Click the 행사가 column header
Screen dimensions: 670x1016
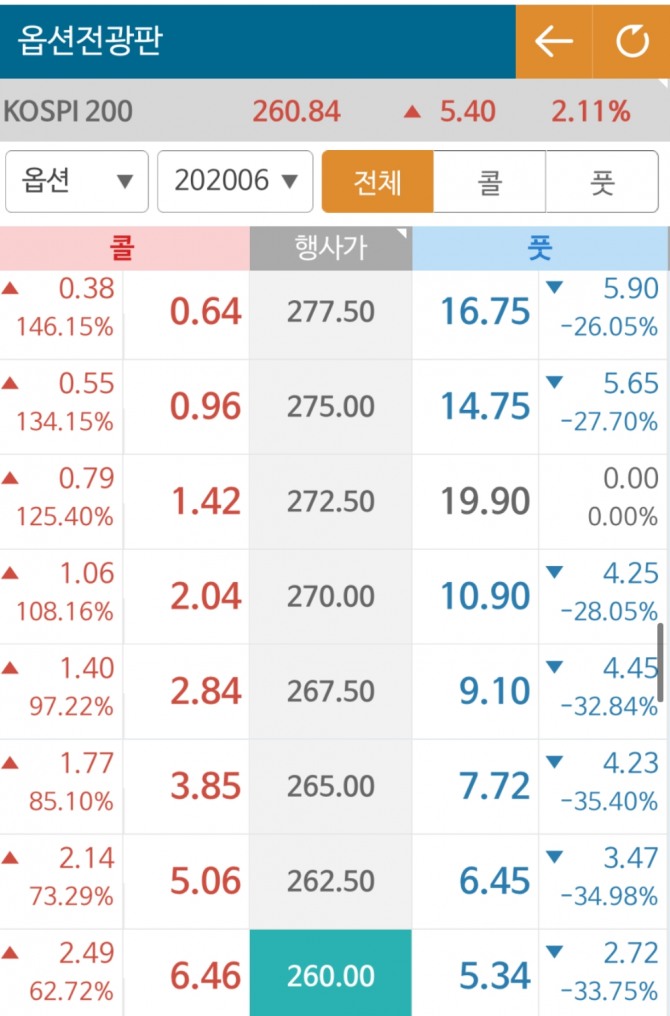(330, 249)
